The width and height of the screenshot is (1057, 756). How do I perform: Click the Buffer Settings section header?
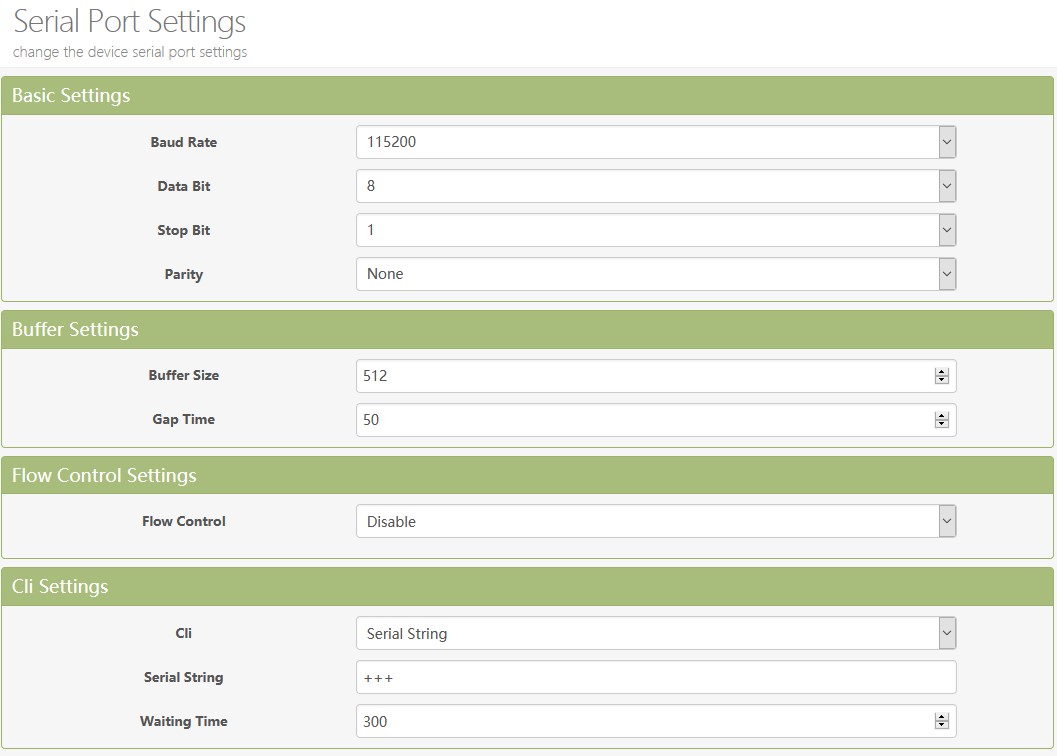click(75, 330)
